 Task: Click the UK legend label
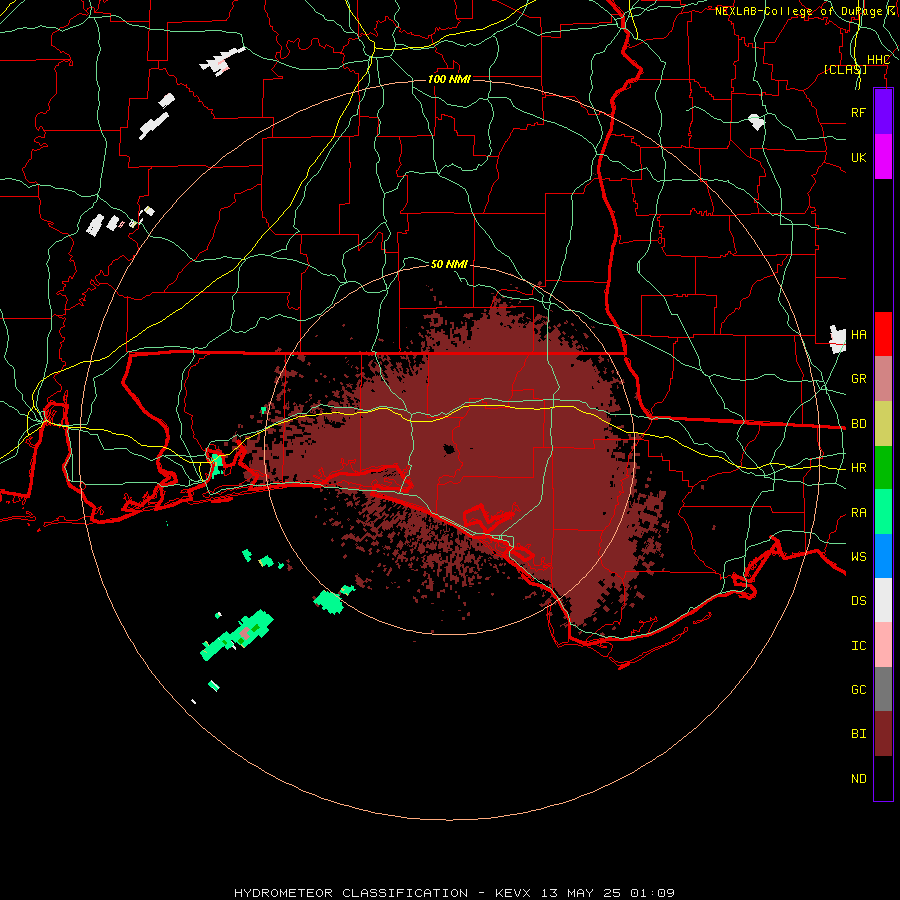(x=858, y=157)
